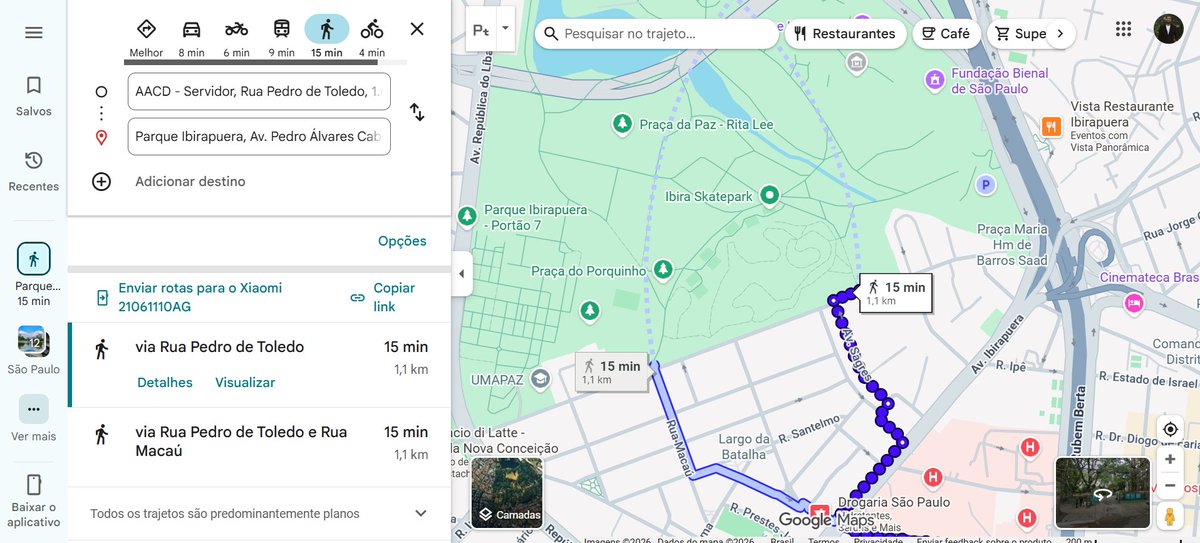
Task: Collapse the side panel arrow
Action: [x=461, y=273]
